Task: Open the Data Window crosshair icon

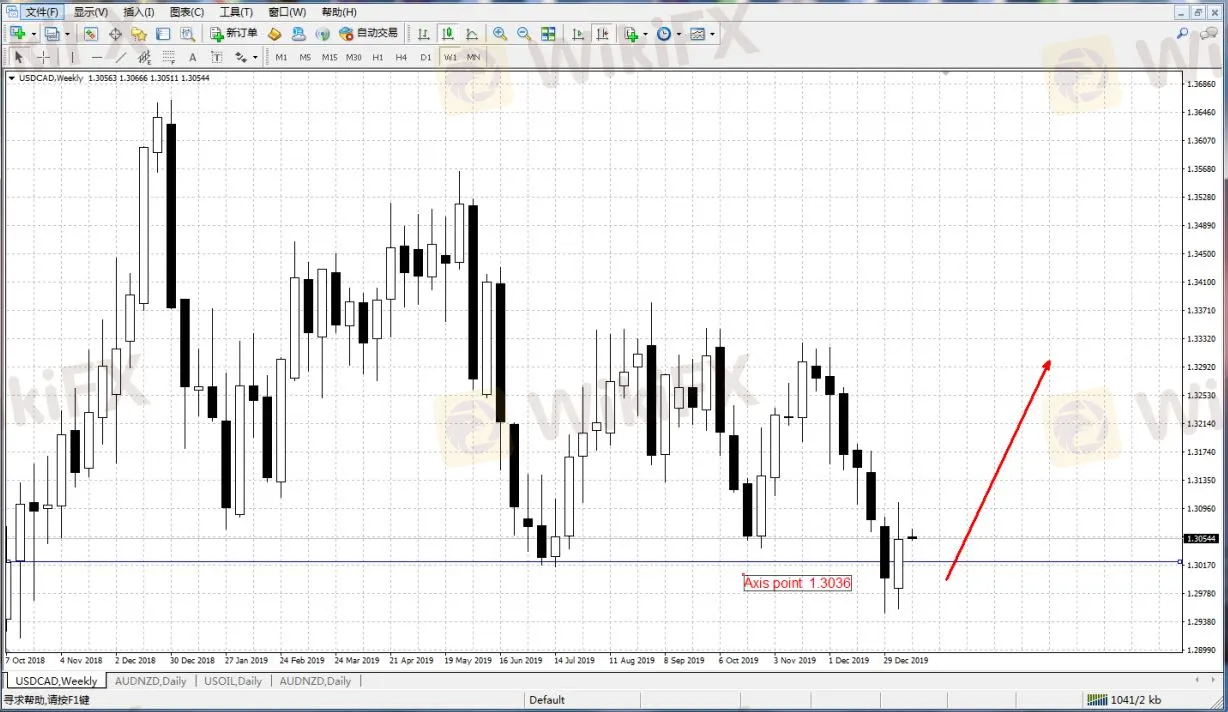Action: pos(115,33)
